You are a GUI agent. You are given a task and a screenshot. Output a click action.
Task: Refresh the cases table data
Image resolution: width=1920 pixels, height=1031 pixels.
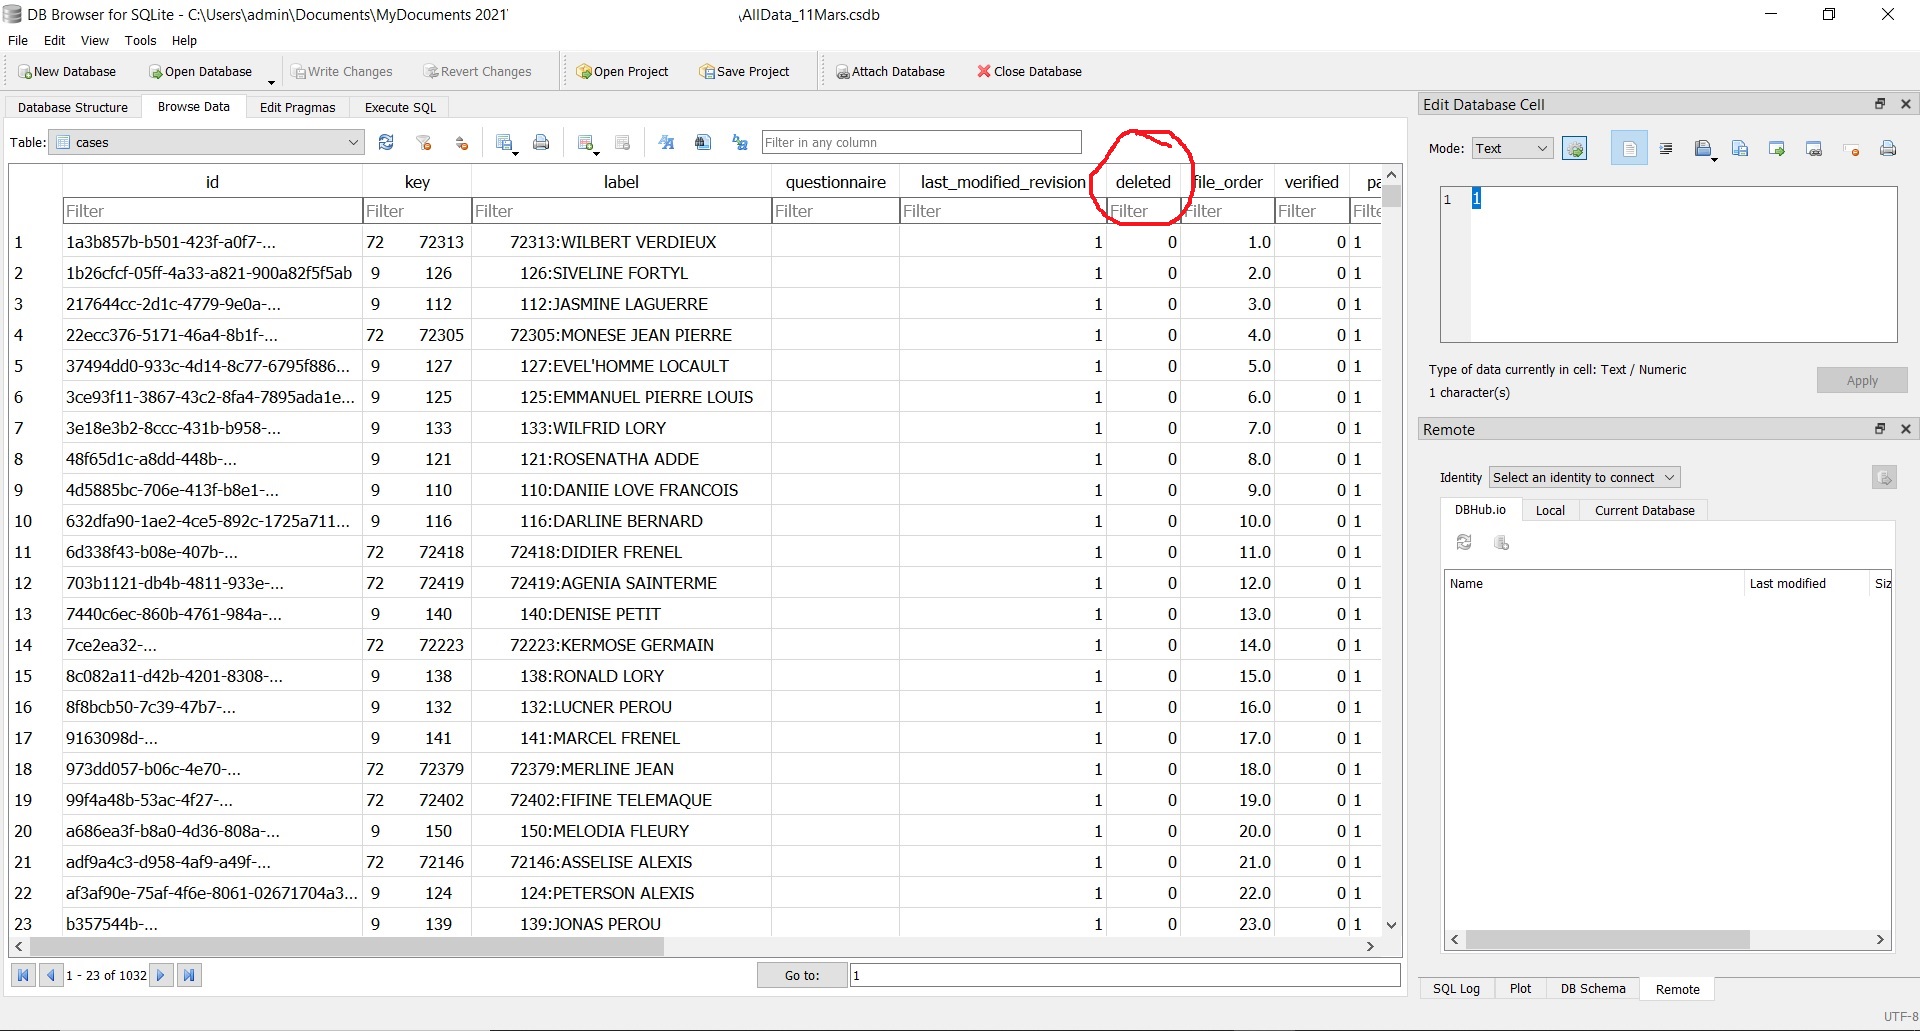tap(386, 143)
